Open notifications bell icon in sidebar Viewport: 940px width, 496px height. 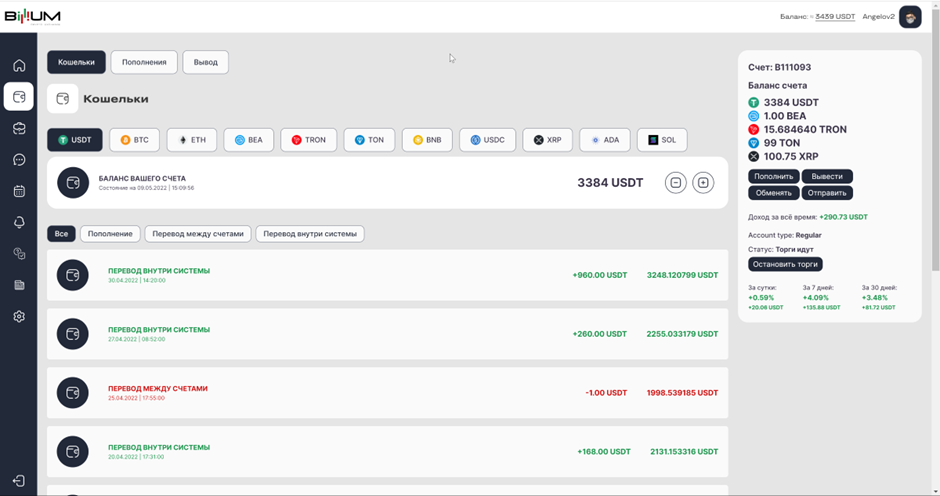19,223
